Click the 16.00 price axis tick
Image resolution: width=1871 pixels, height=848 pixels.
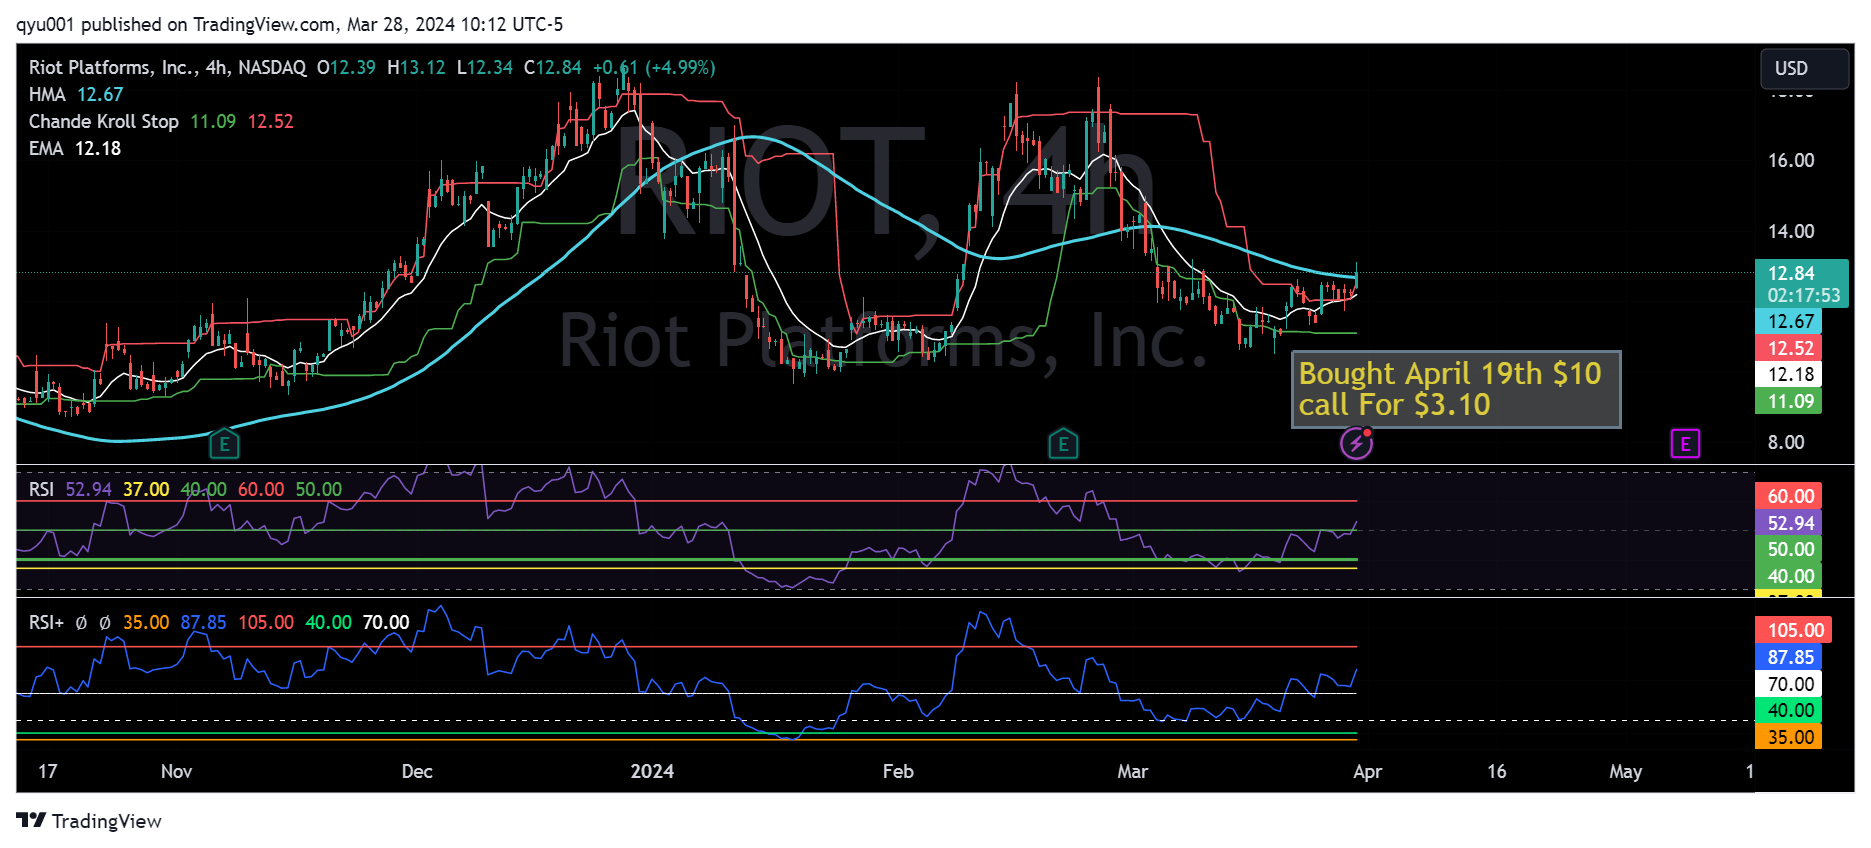(1790, 160)
